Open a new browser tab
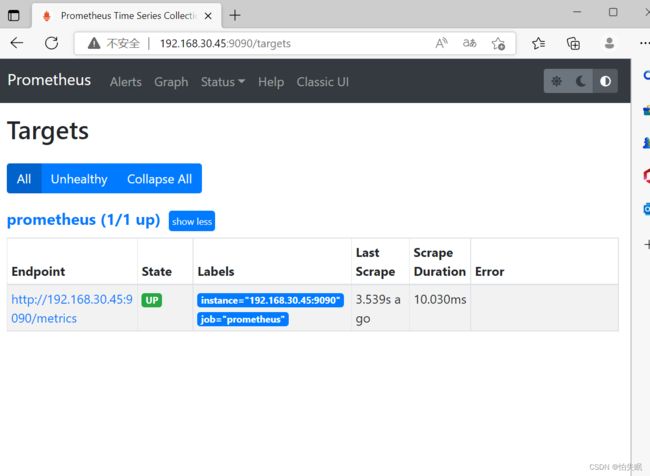The image size is (650, 476). tap(235, 15)
